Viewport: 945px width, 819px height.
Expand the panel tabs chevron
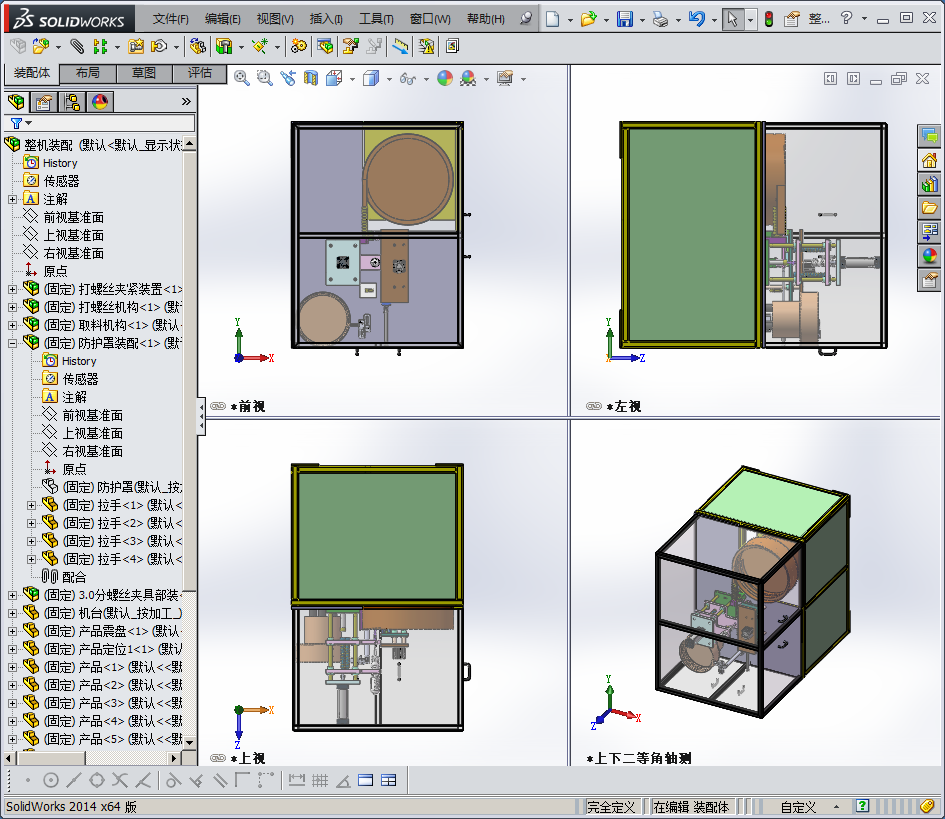186,102
